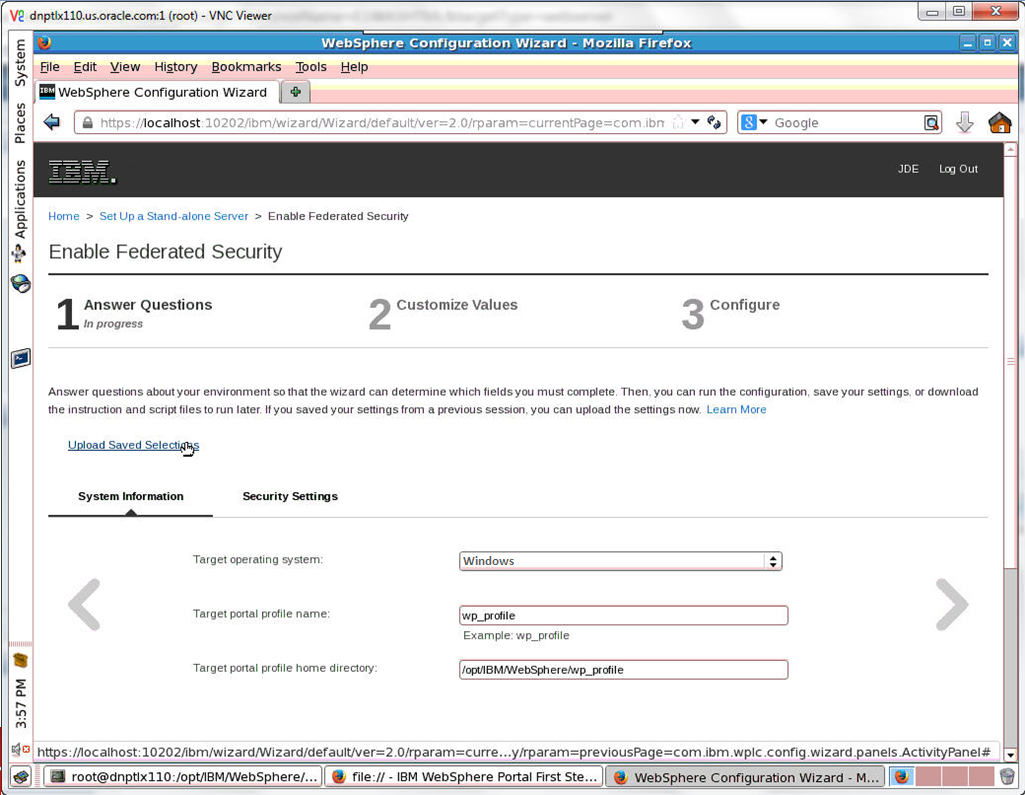Click page scrollbar up arrow

pyautogui.click(x=1010, y=150)
